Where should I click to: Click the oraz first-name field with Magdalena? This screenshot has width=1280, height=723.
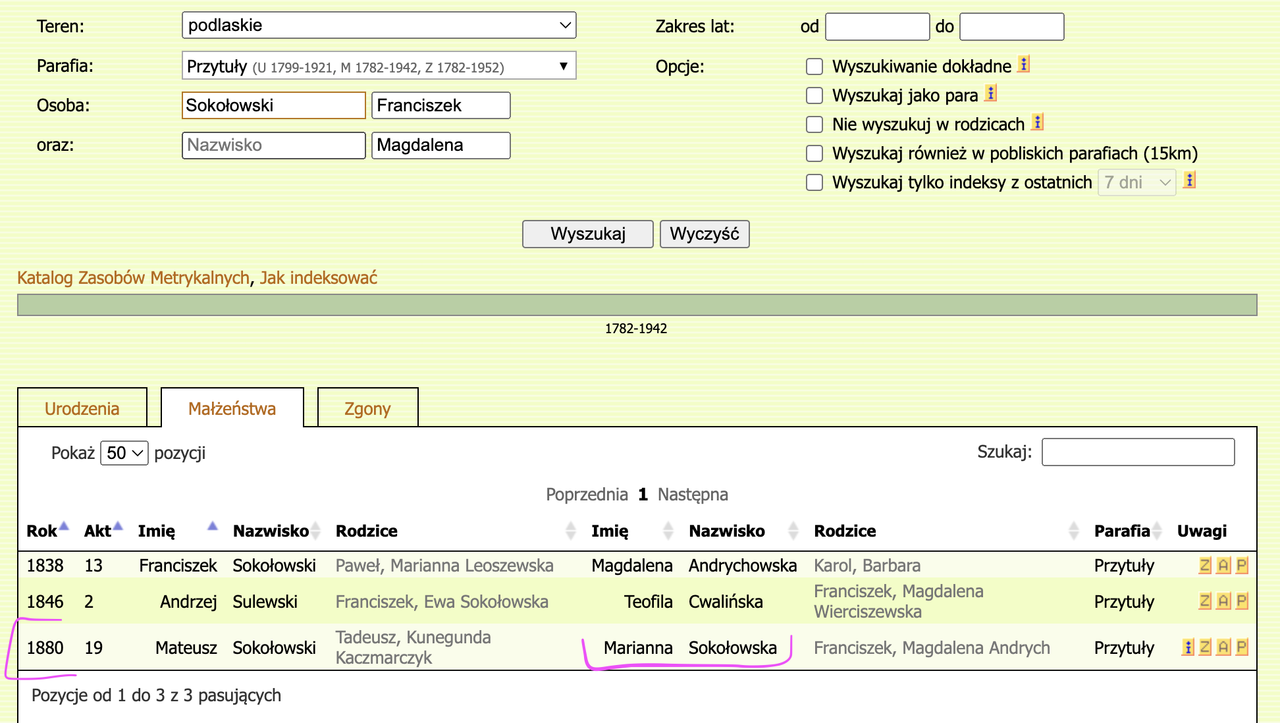tap(441, 145)
